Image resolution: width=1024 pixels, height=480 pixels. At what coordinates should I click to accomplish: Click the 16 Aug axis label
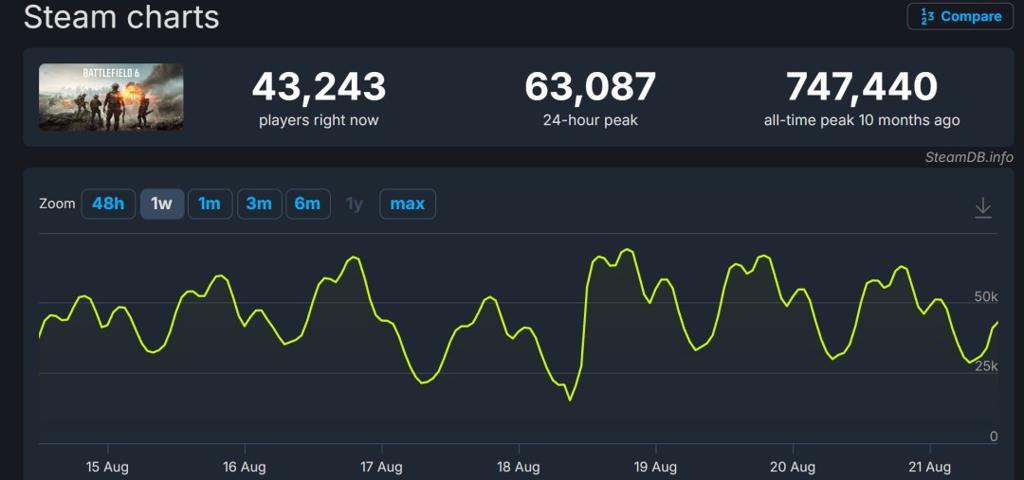(244, 467)
